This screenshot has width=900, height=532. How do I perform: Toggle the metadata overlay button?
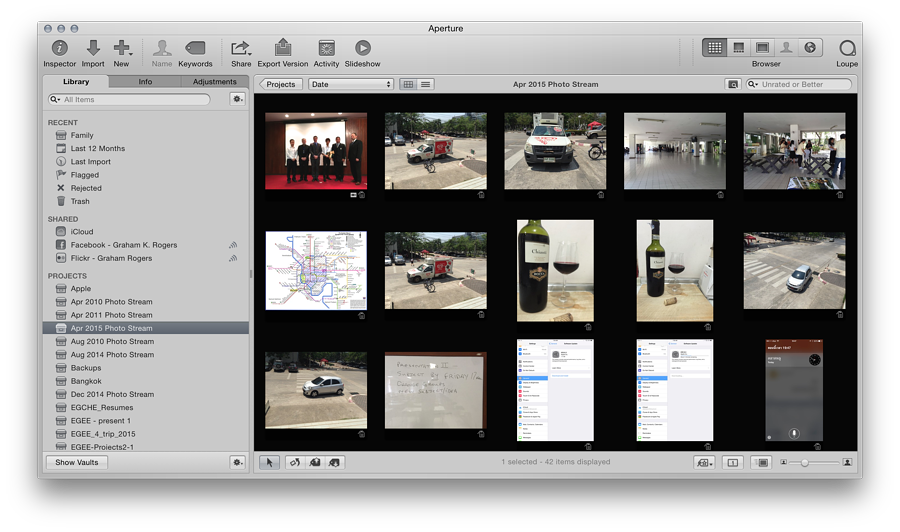point(761,463)
